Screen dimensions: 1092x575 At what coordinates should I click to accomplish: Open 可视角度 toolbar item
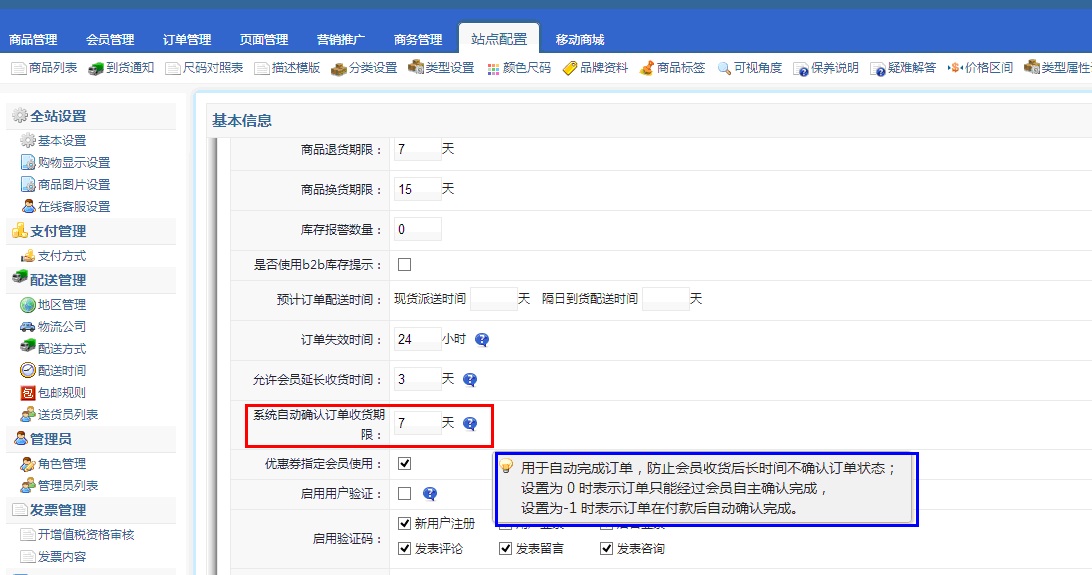click(x=749, y=68)
